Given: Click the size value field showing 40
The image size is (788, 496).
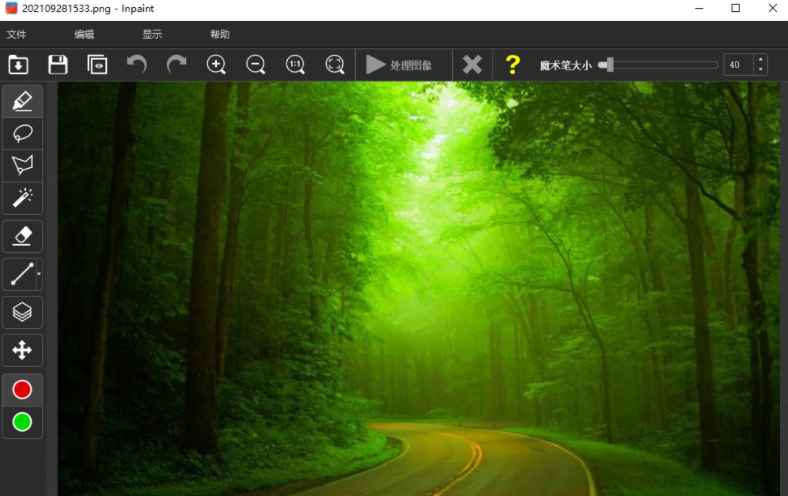Looking at the screenshot, I should (x=738, y=65).
